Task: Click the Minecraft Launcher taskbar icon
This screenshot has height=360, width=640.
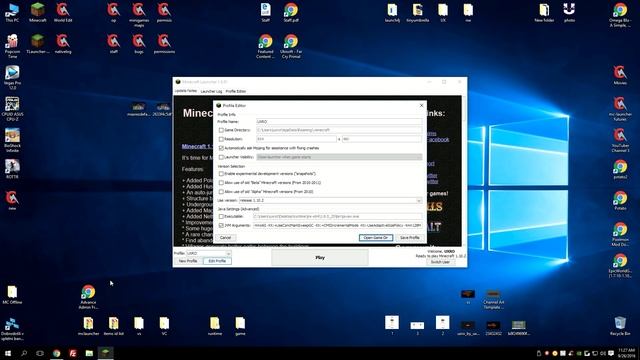Action: click(105, 353)
